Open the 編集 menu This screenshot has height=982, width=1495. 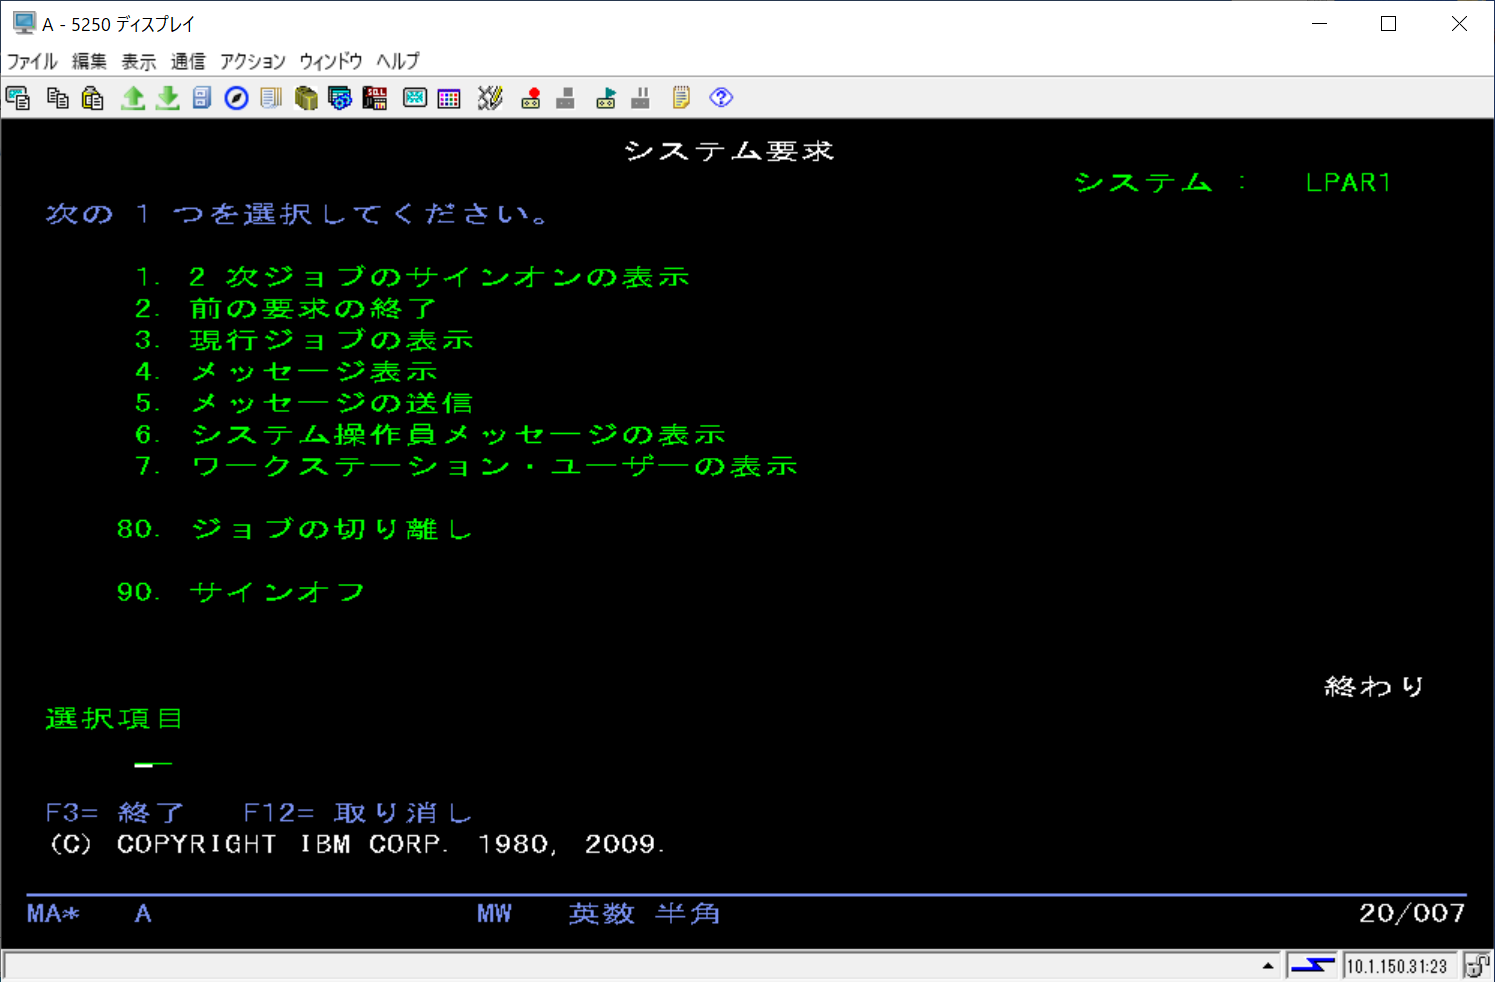point(89,61)
